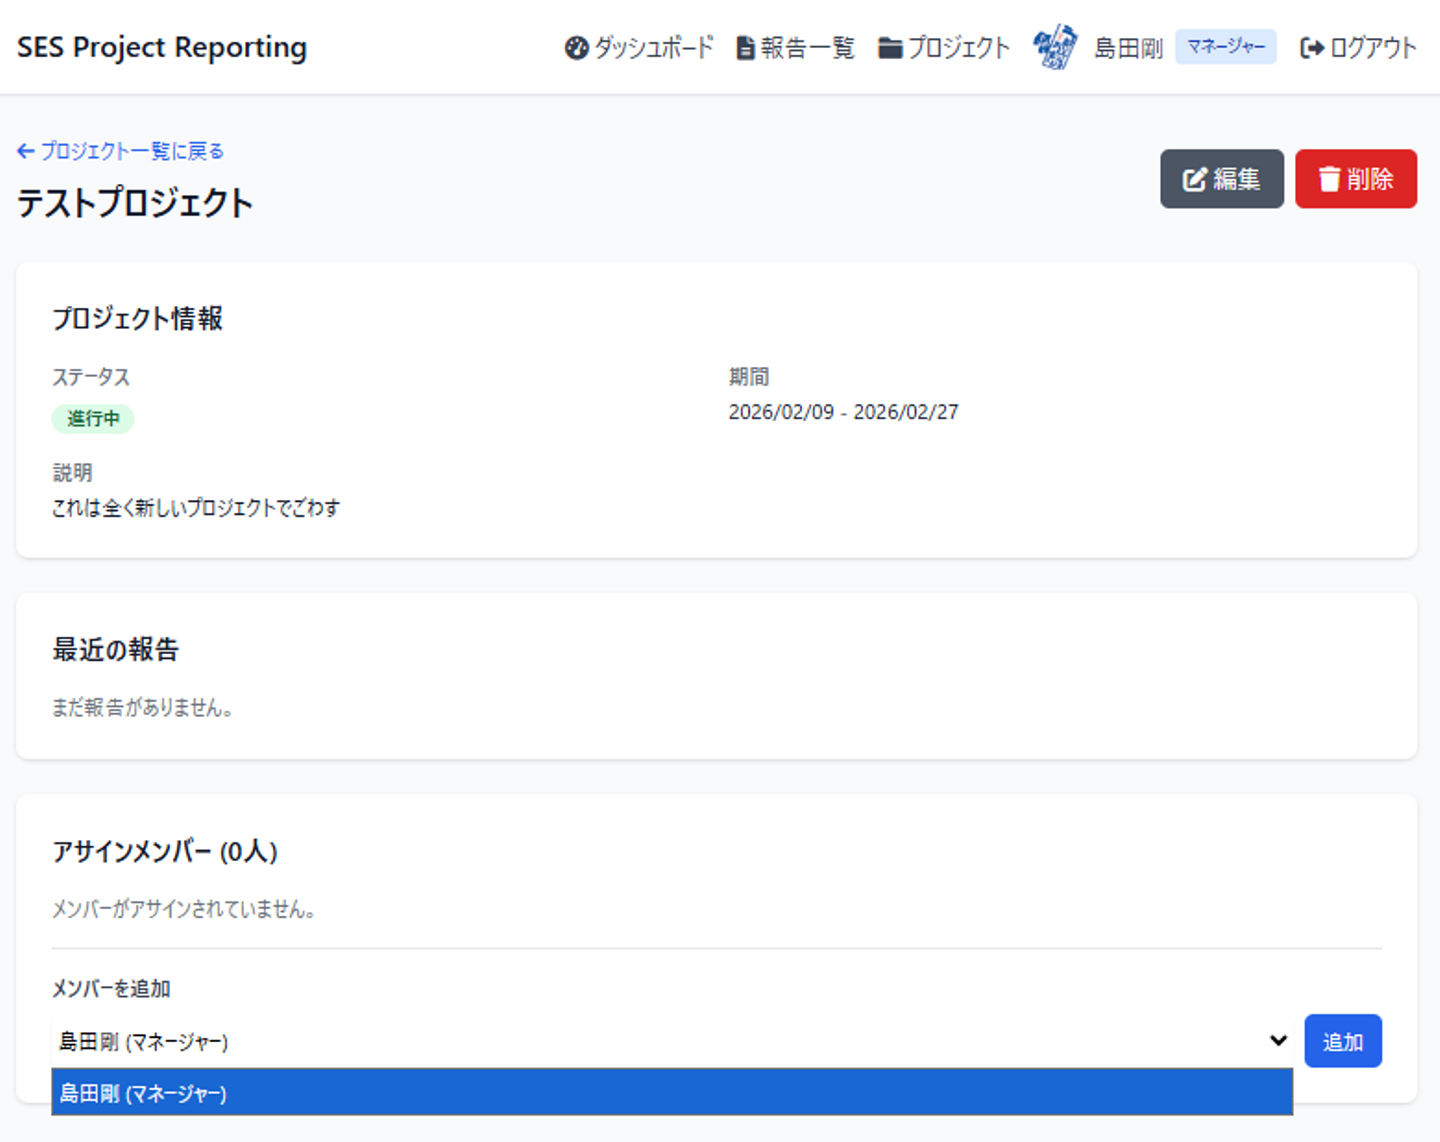This screenshot has height=1142, width=1440.
Task: Click the pencil edit icon
Action: point(1195,179)
